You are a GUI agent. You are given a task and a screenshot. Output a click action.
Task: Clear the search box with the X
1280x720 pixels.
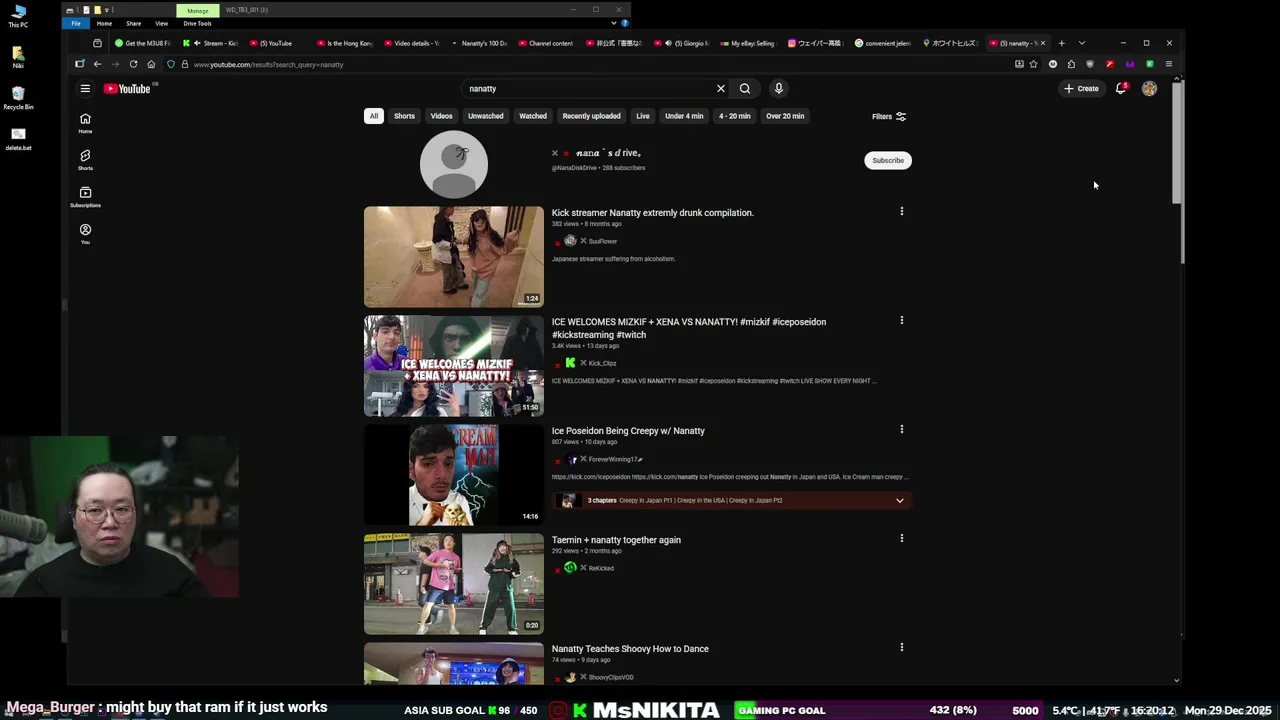(720, 89)
